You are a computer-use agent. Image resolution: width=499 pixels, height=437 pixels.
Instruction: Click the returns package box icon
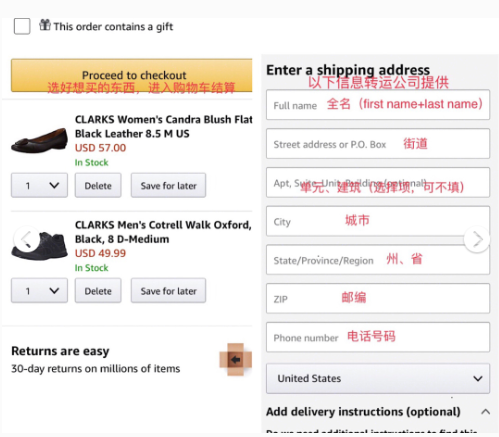(236, 360)
